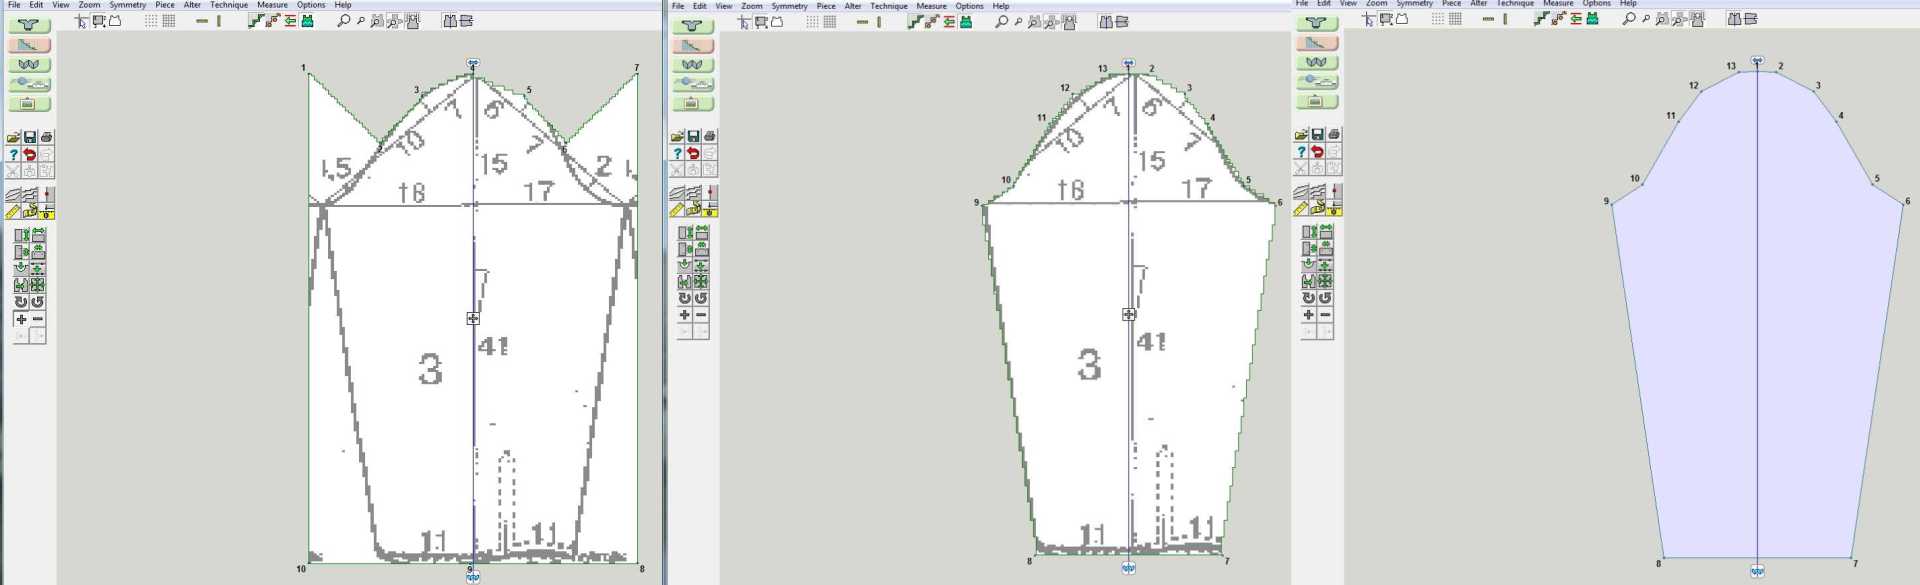Open the Measure menu in the right window
This screenshot has height=585, width=1920.
pyautogui.click(x=1558, y=4)
